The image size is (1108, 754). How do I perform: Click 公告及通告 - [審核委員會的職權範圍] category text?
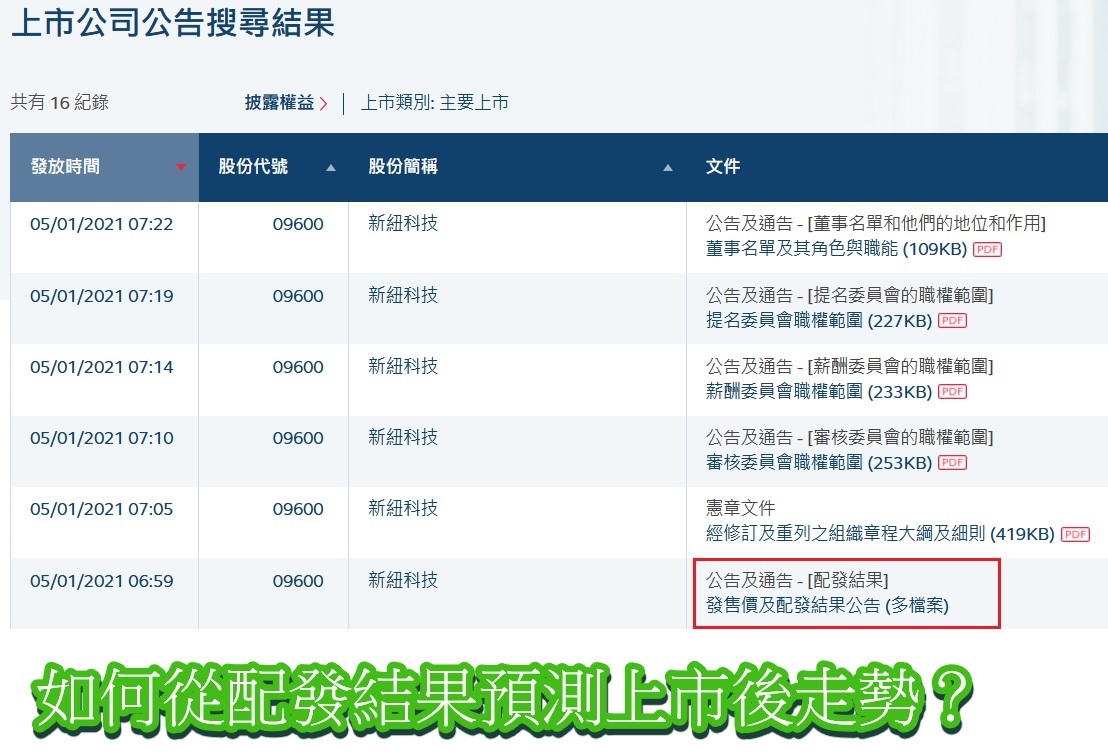[850, 437]
